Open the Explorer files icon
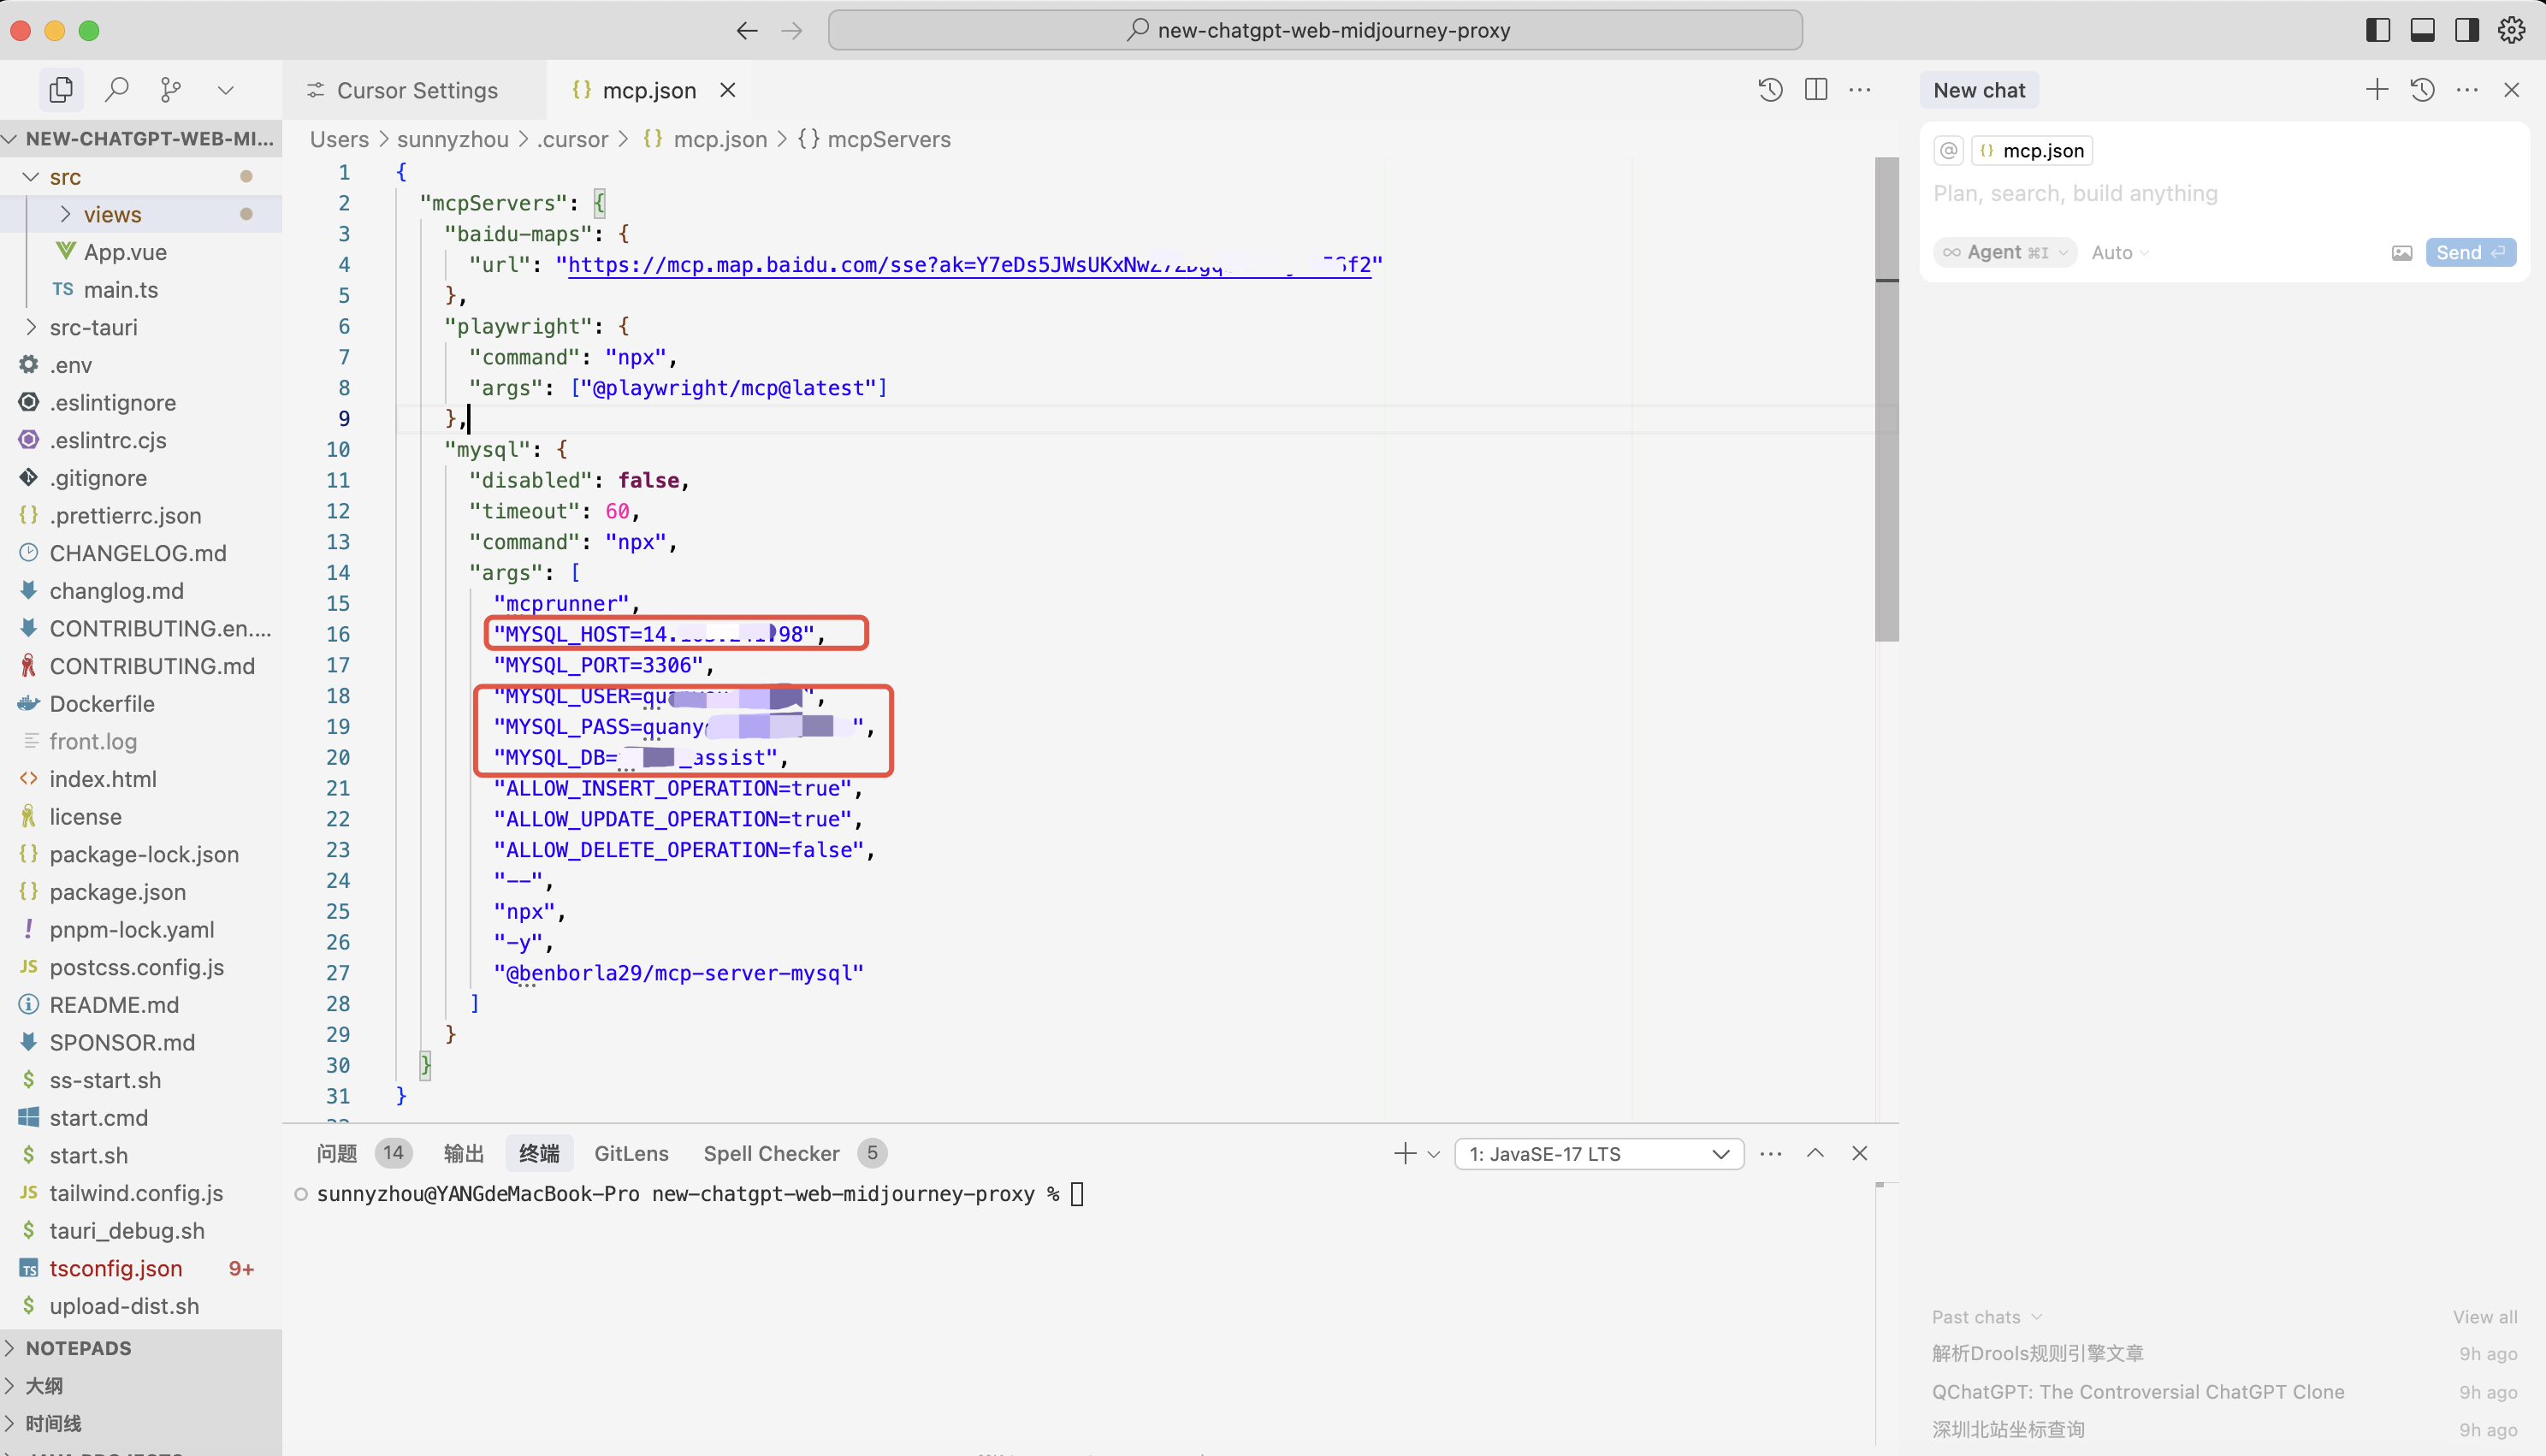Viewport: 2546px width, 1456px height. pyautogui.click(x=61, y=90)
